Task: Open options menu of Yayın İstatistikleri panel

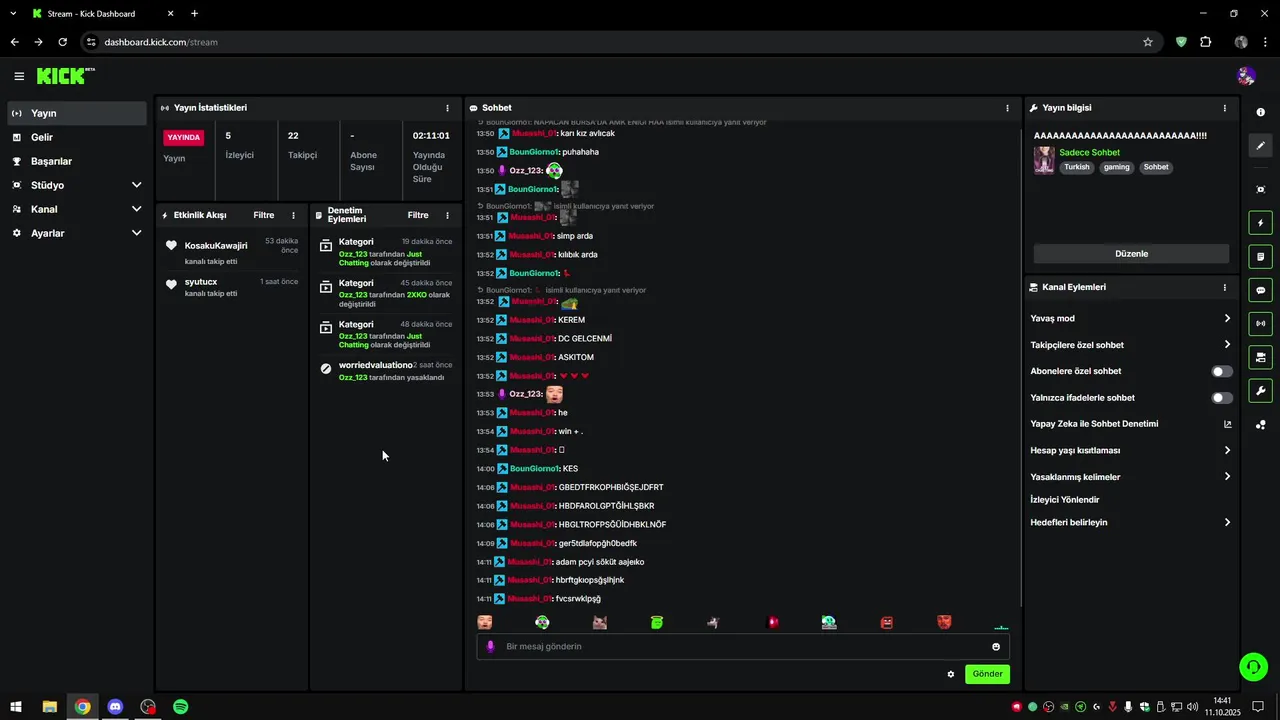Action: [x=447, y=108]
